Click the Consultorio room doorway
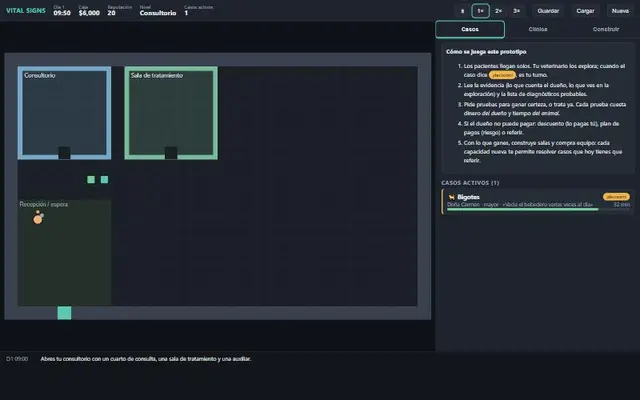 pyautogui.click(x=64, y=153)
